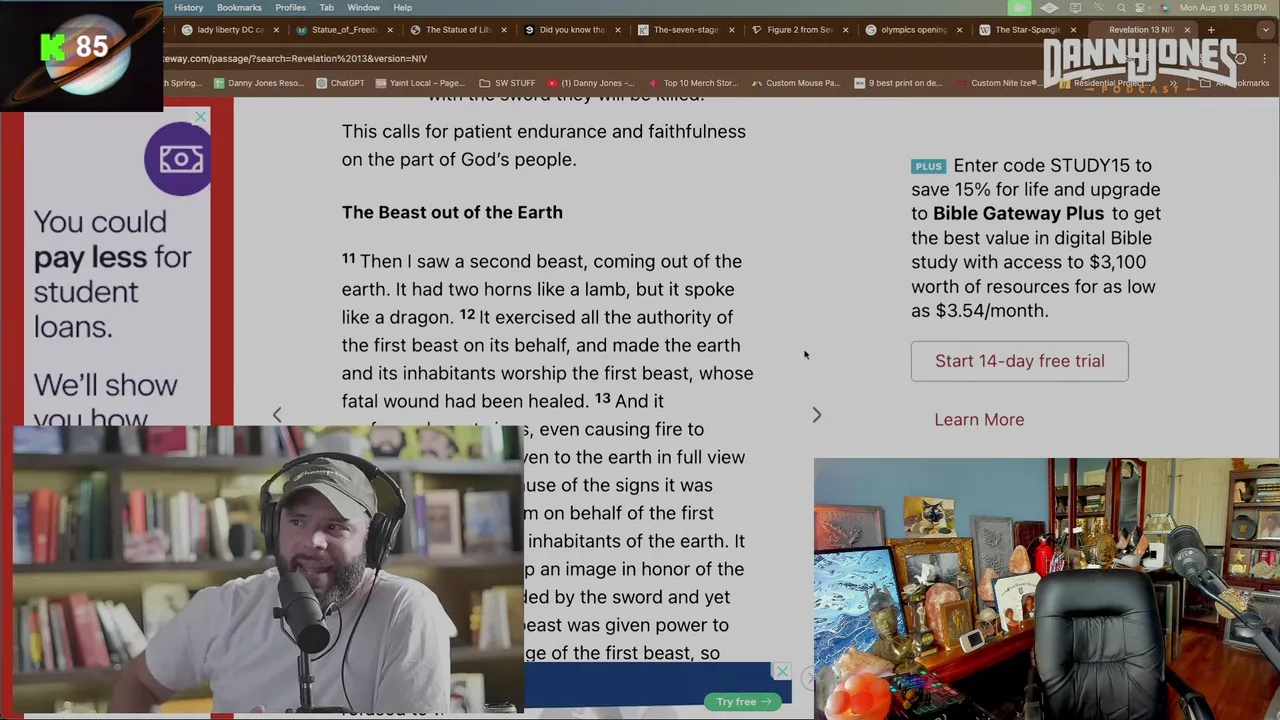1280x720 pixels.
Task: Open the Help menu
Action: (402, 8)
